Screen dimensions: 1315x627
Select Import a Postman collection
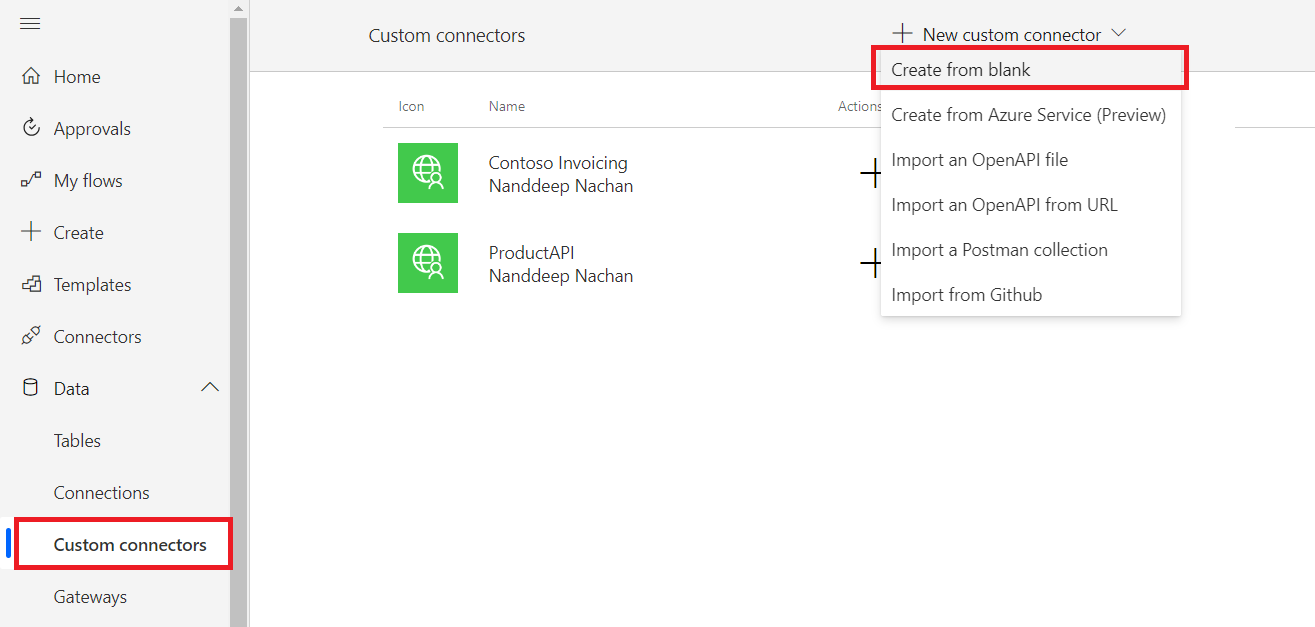(999, 250)
